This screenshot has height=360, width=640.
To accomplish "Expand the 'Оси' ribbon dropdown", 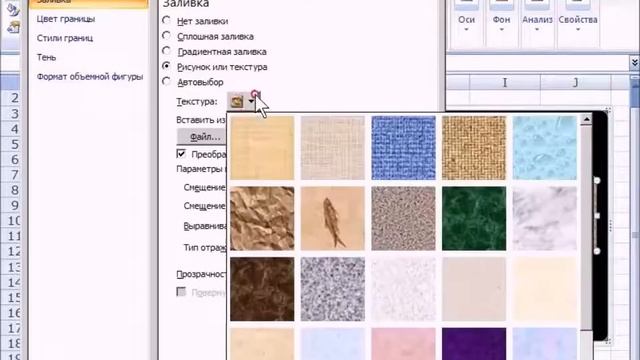I will tap(466, 20).
